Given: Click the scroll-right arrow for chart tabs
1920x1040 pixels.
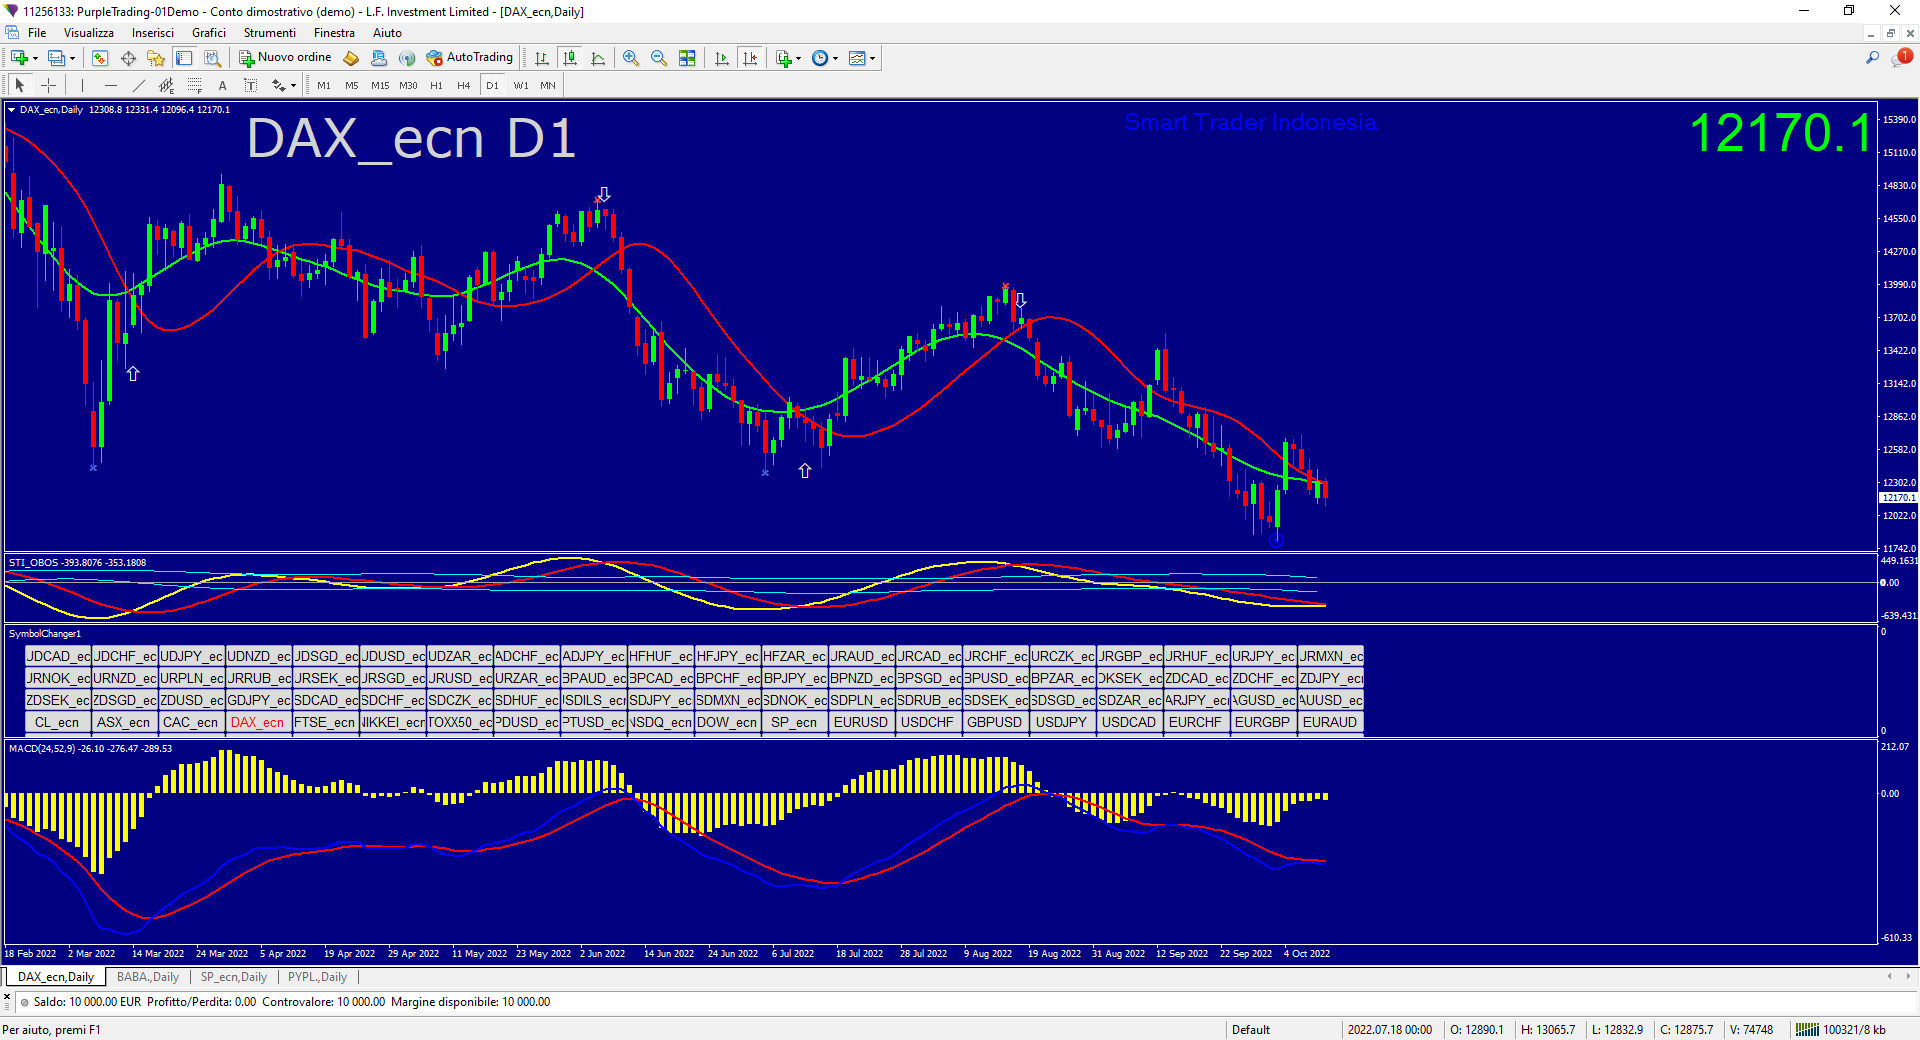Looking at the screenshot, I should pos(1908,977).
